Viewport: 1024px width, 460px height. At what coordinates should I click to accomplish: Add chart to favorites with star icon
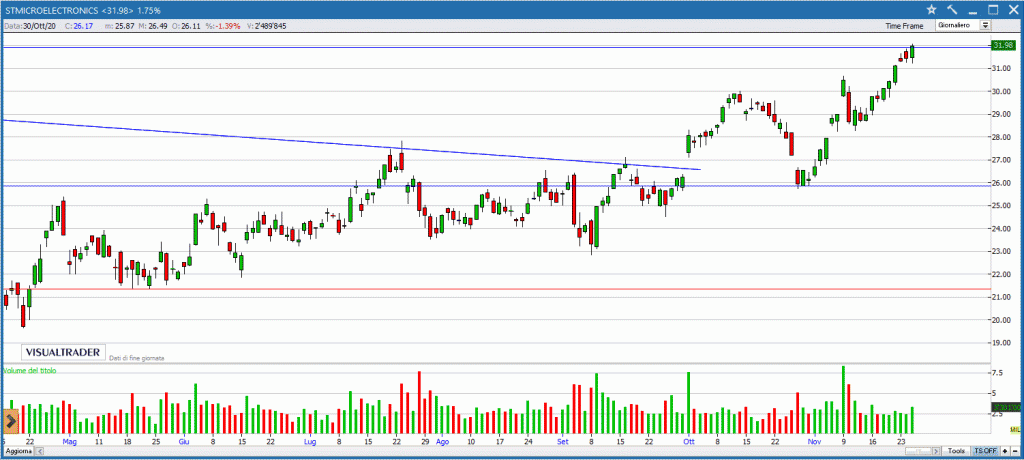[x=931, y=9]
